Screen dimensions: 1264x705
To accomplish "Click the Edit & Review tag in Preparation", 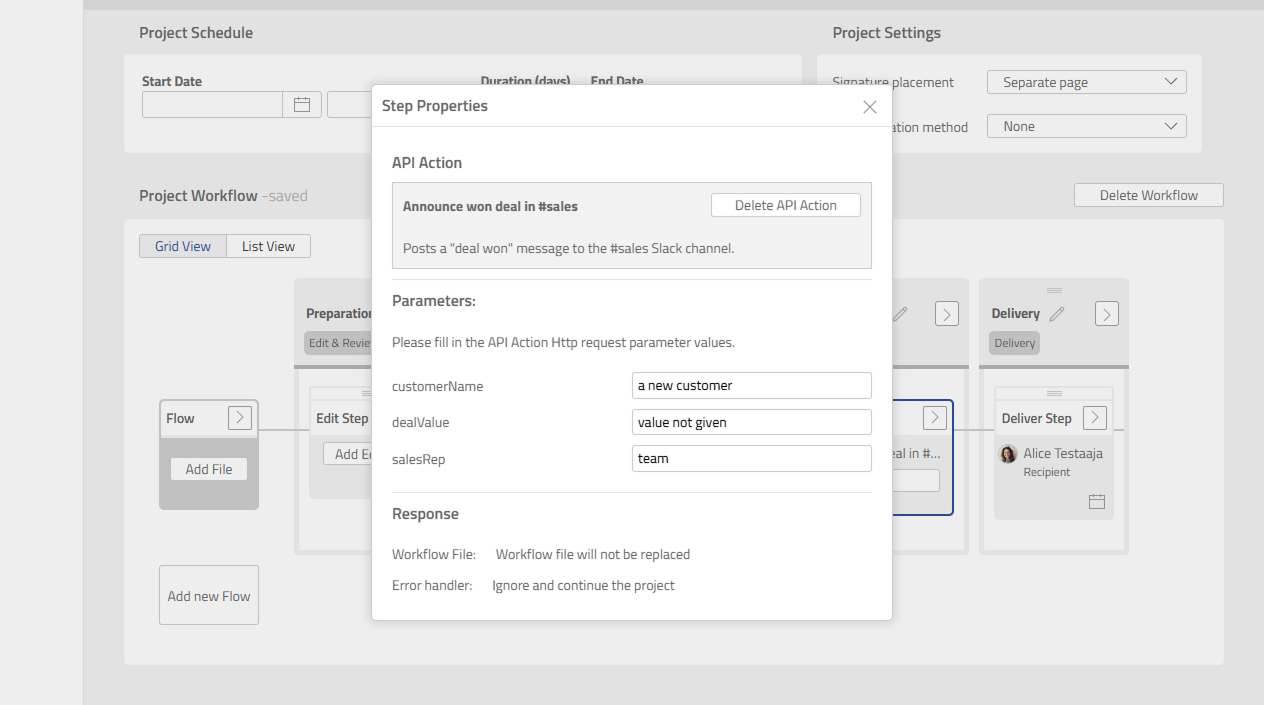I will [x=338, y=343].
